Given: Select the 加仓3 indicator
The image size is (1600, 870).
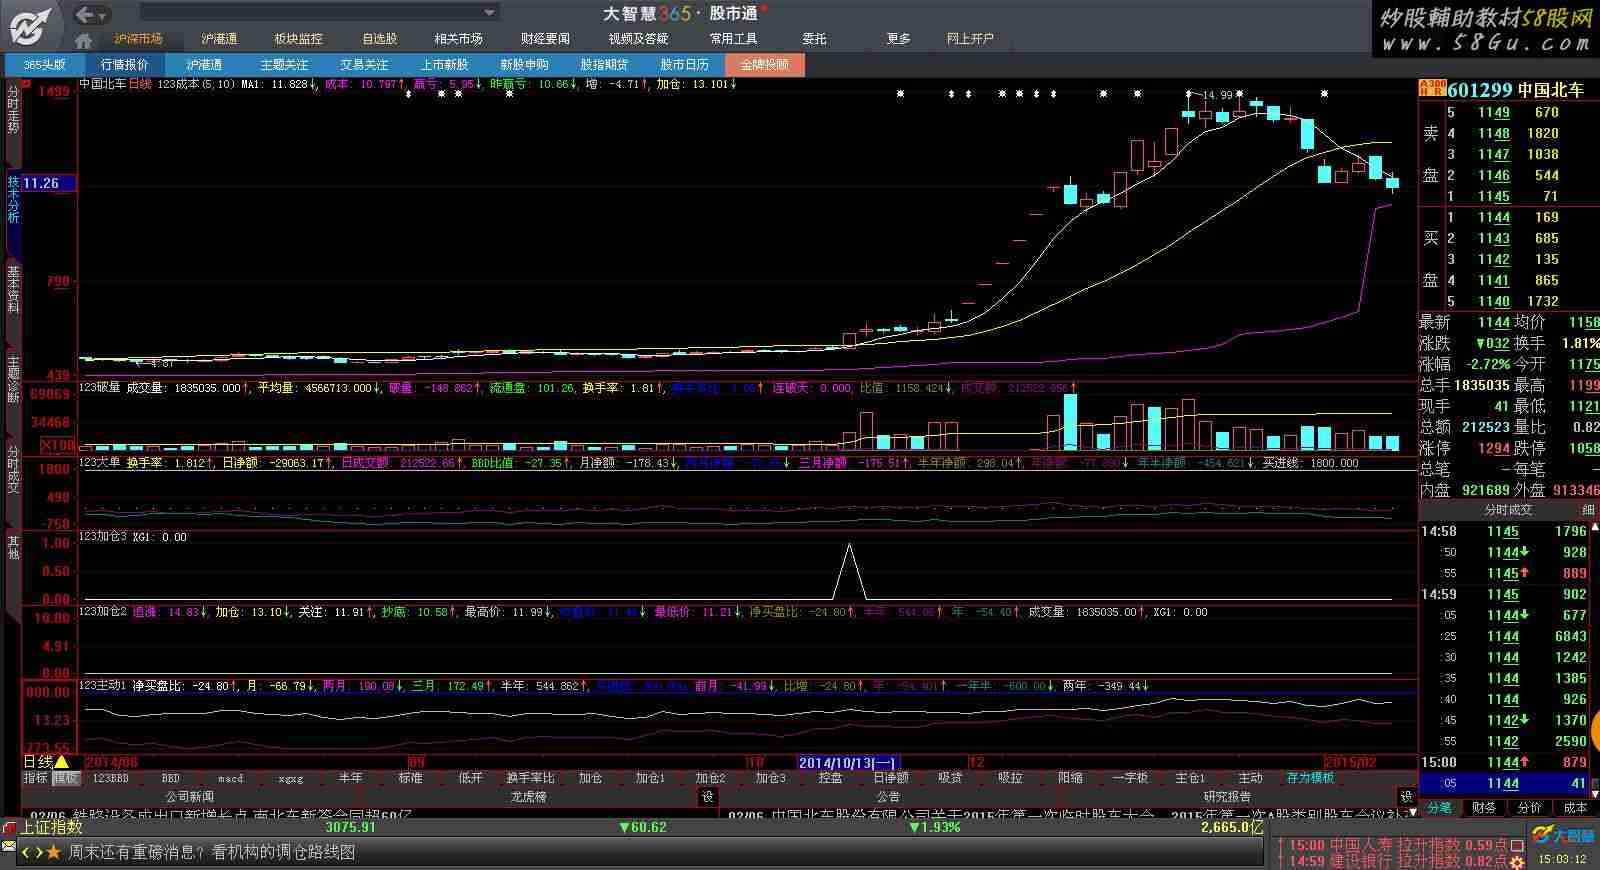Looking at the screenshot, I should coord(770,778).
